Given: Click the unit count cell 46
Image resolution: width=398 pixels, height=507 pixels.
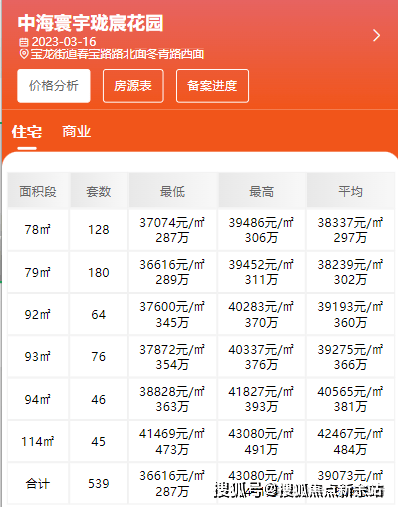Looking at the screenshot, I should [99, 399].
